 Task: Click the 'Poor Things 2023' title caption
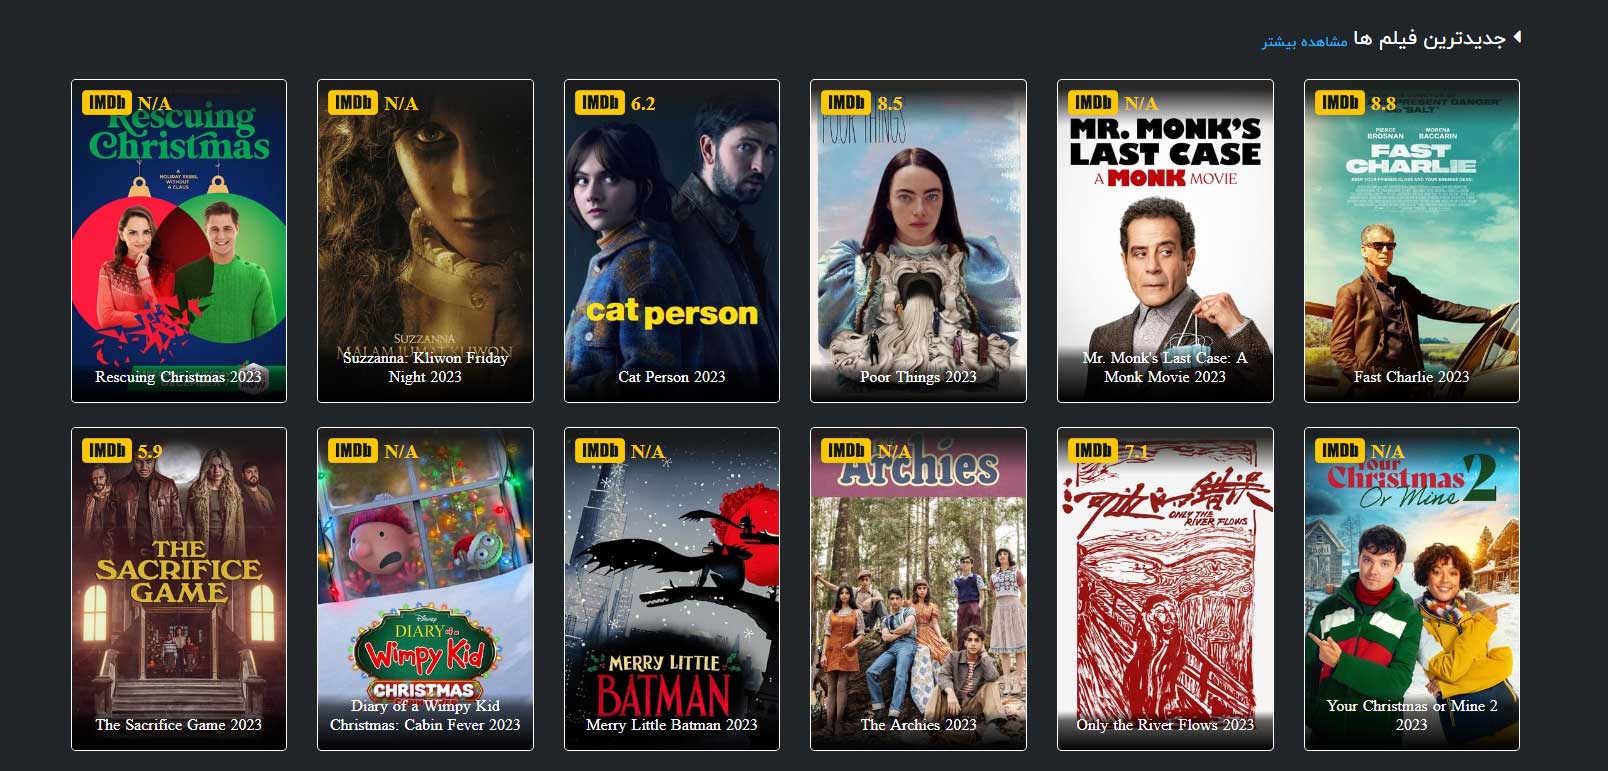click(x=918, y=377)
